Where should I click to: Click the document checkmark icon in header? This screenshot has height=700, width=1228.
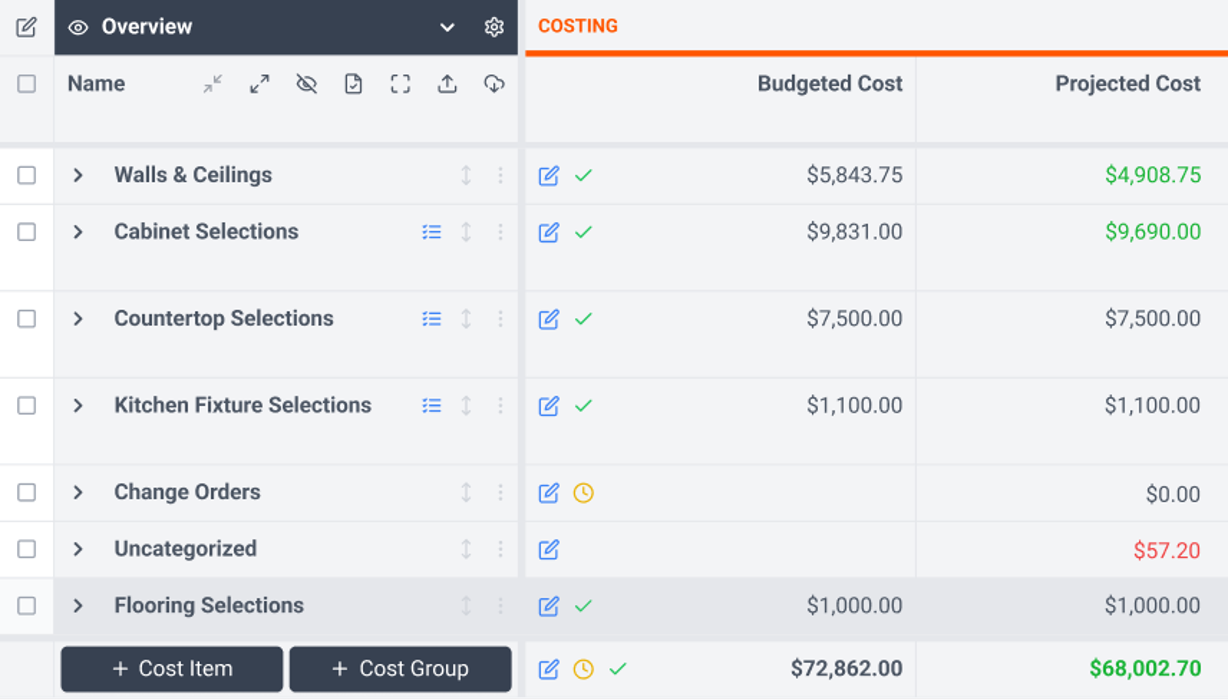[x=353, y=85]
